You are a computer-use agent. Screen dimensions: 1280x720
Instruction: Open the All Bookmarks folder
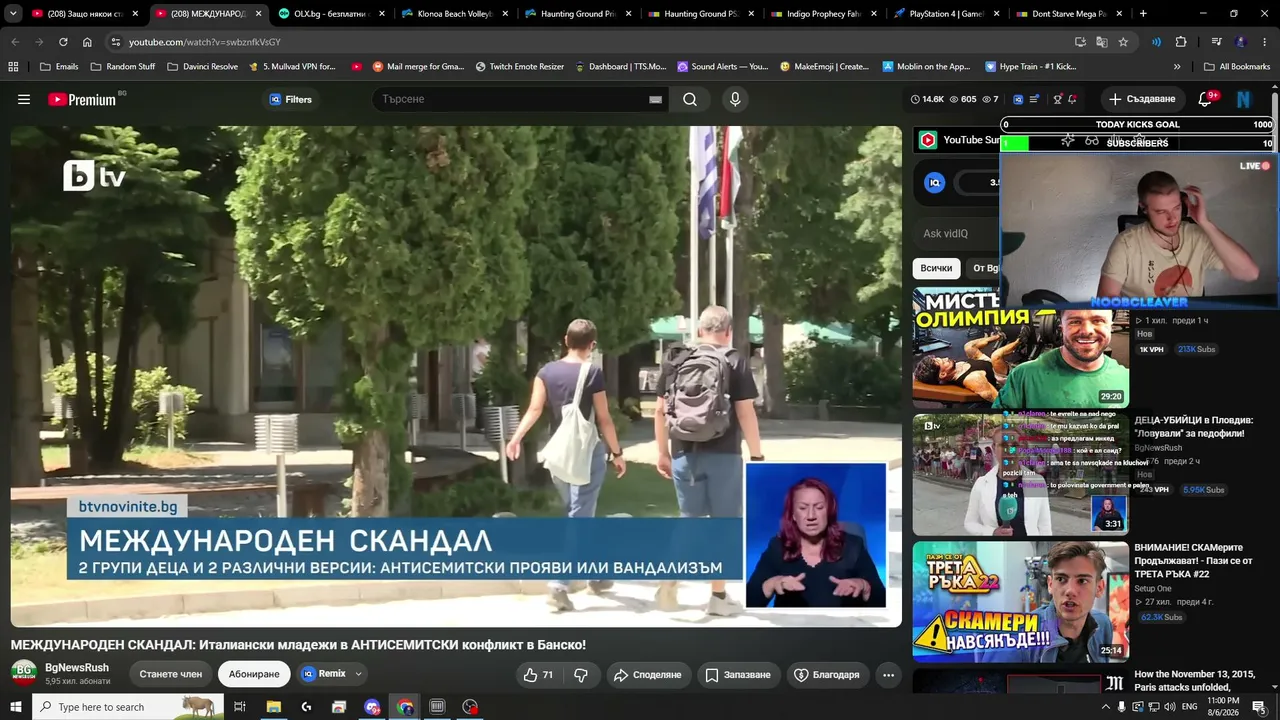pos(1237,67)
